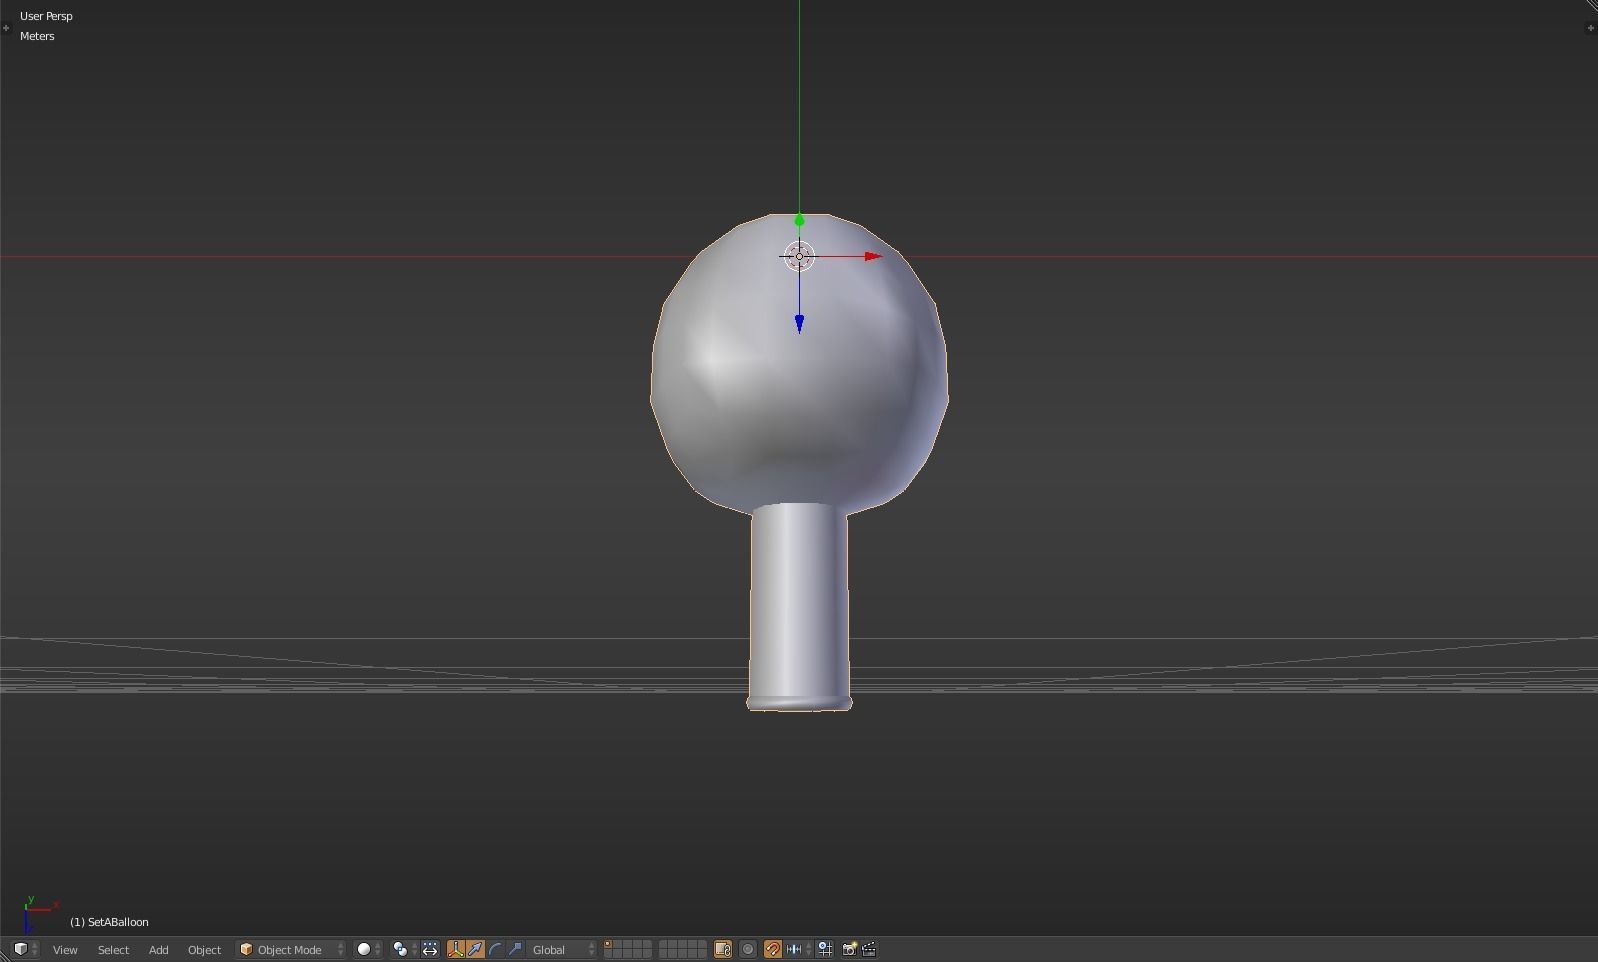This screenshot has width=1598, height=962.
Task: Toggle proportional editing mode
Action: click(748, 949)
